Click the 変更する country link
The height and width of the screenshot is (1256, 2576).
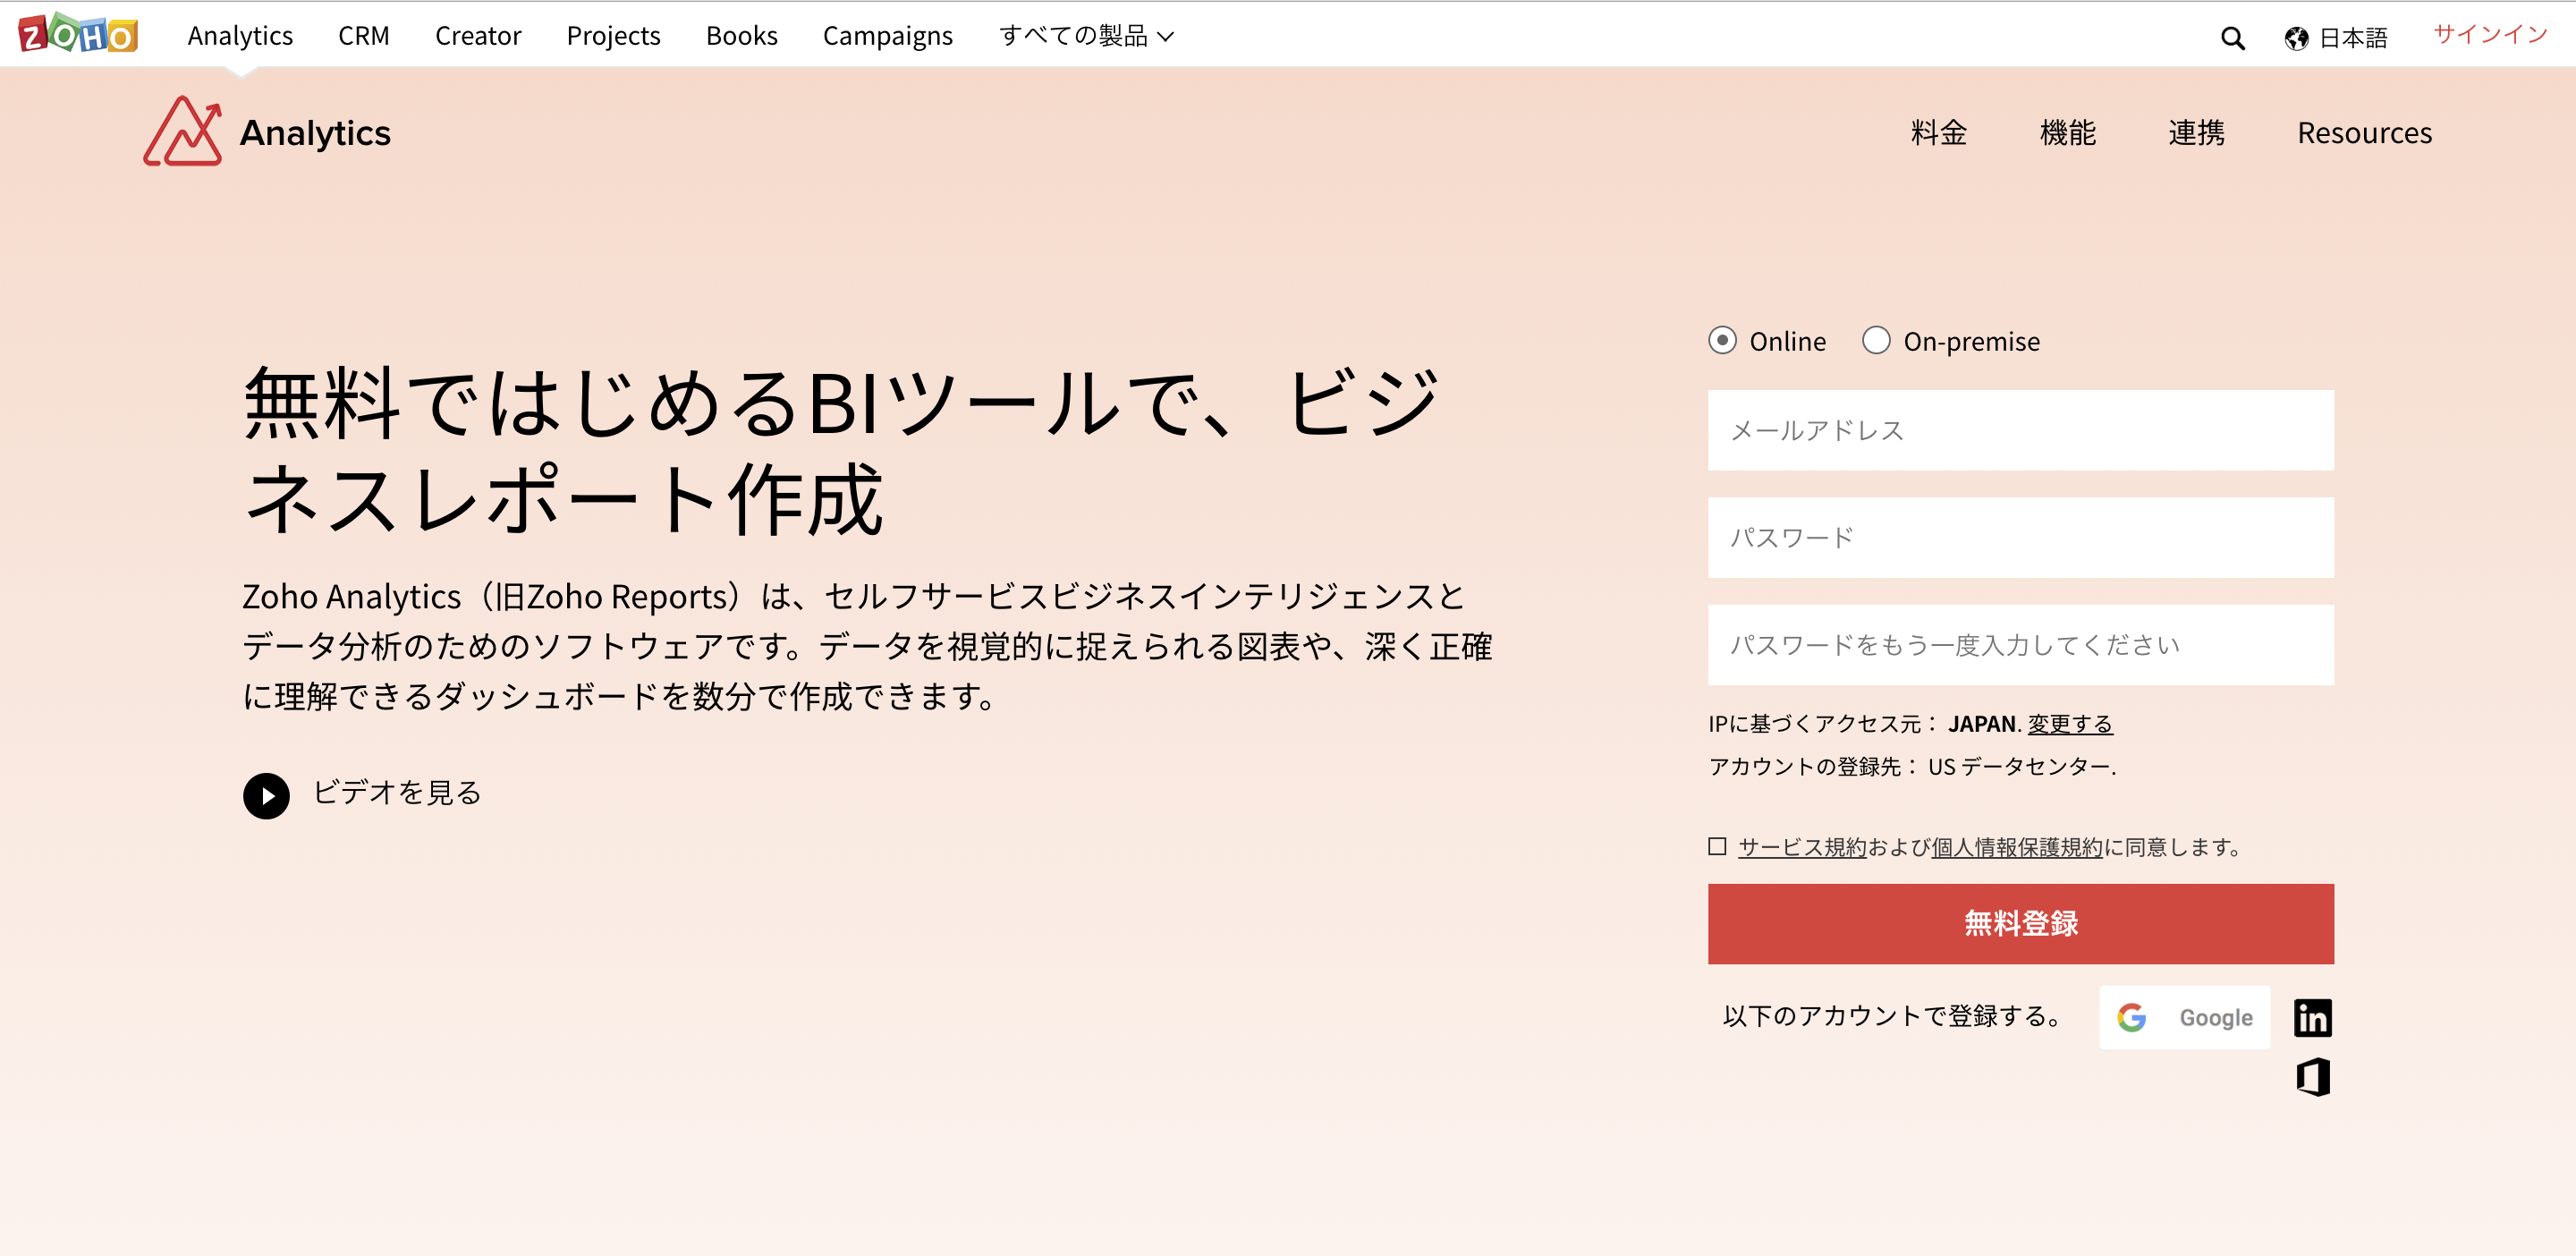pos(2069,723)
